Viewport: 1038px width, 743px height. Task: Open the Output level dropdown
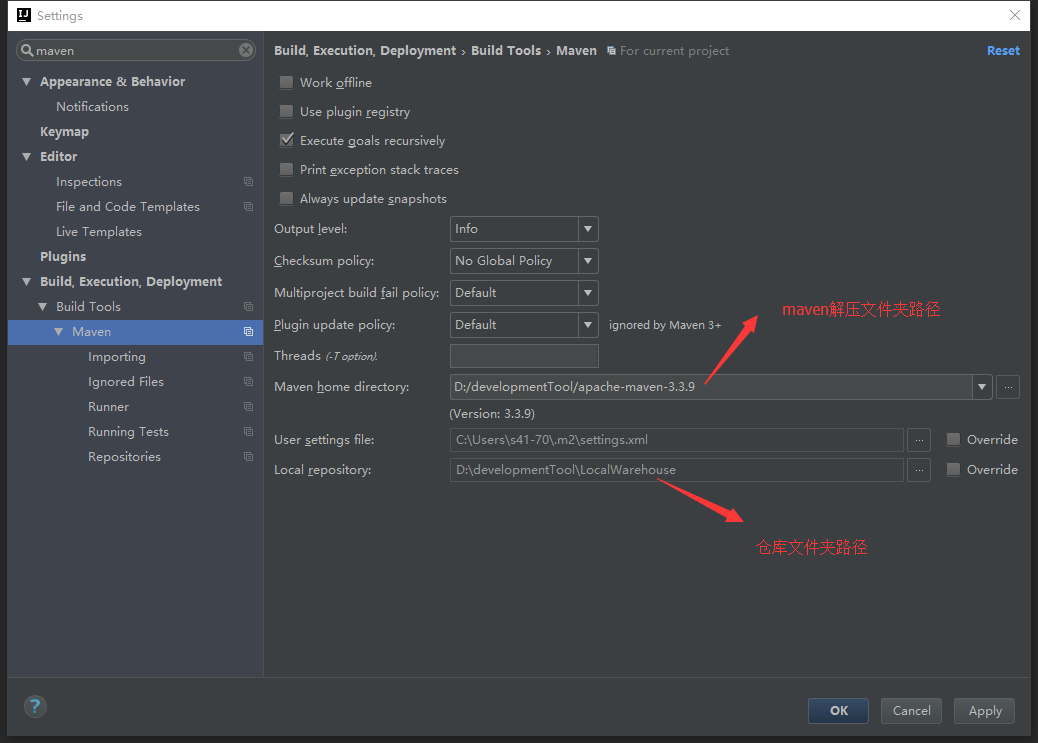tap(524, 228)
